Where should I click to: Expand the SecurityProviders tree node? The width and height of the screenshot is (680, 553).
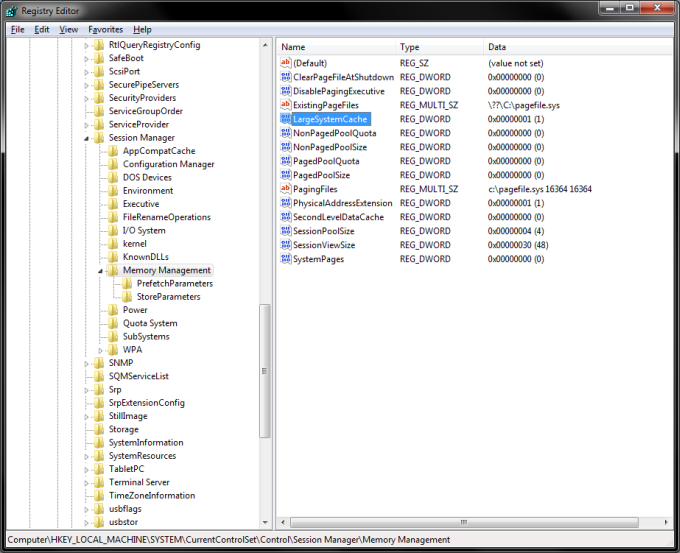point(86,98)
